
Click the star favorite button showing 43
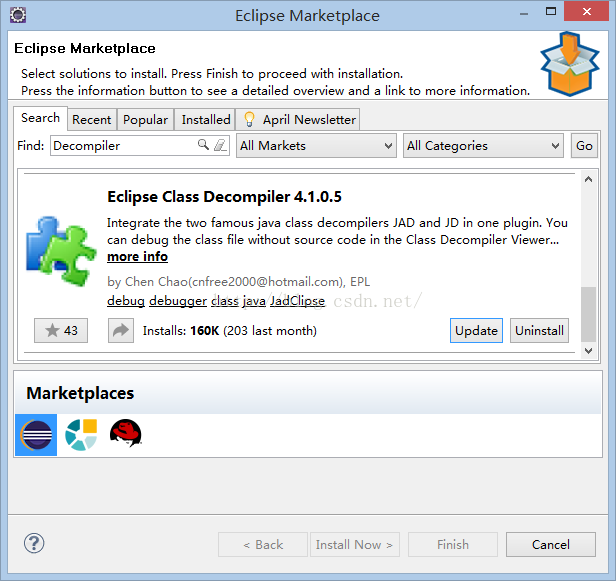pyautogui.click(x=61, y=330)
